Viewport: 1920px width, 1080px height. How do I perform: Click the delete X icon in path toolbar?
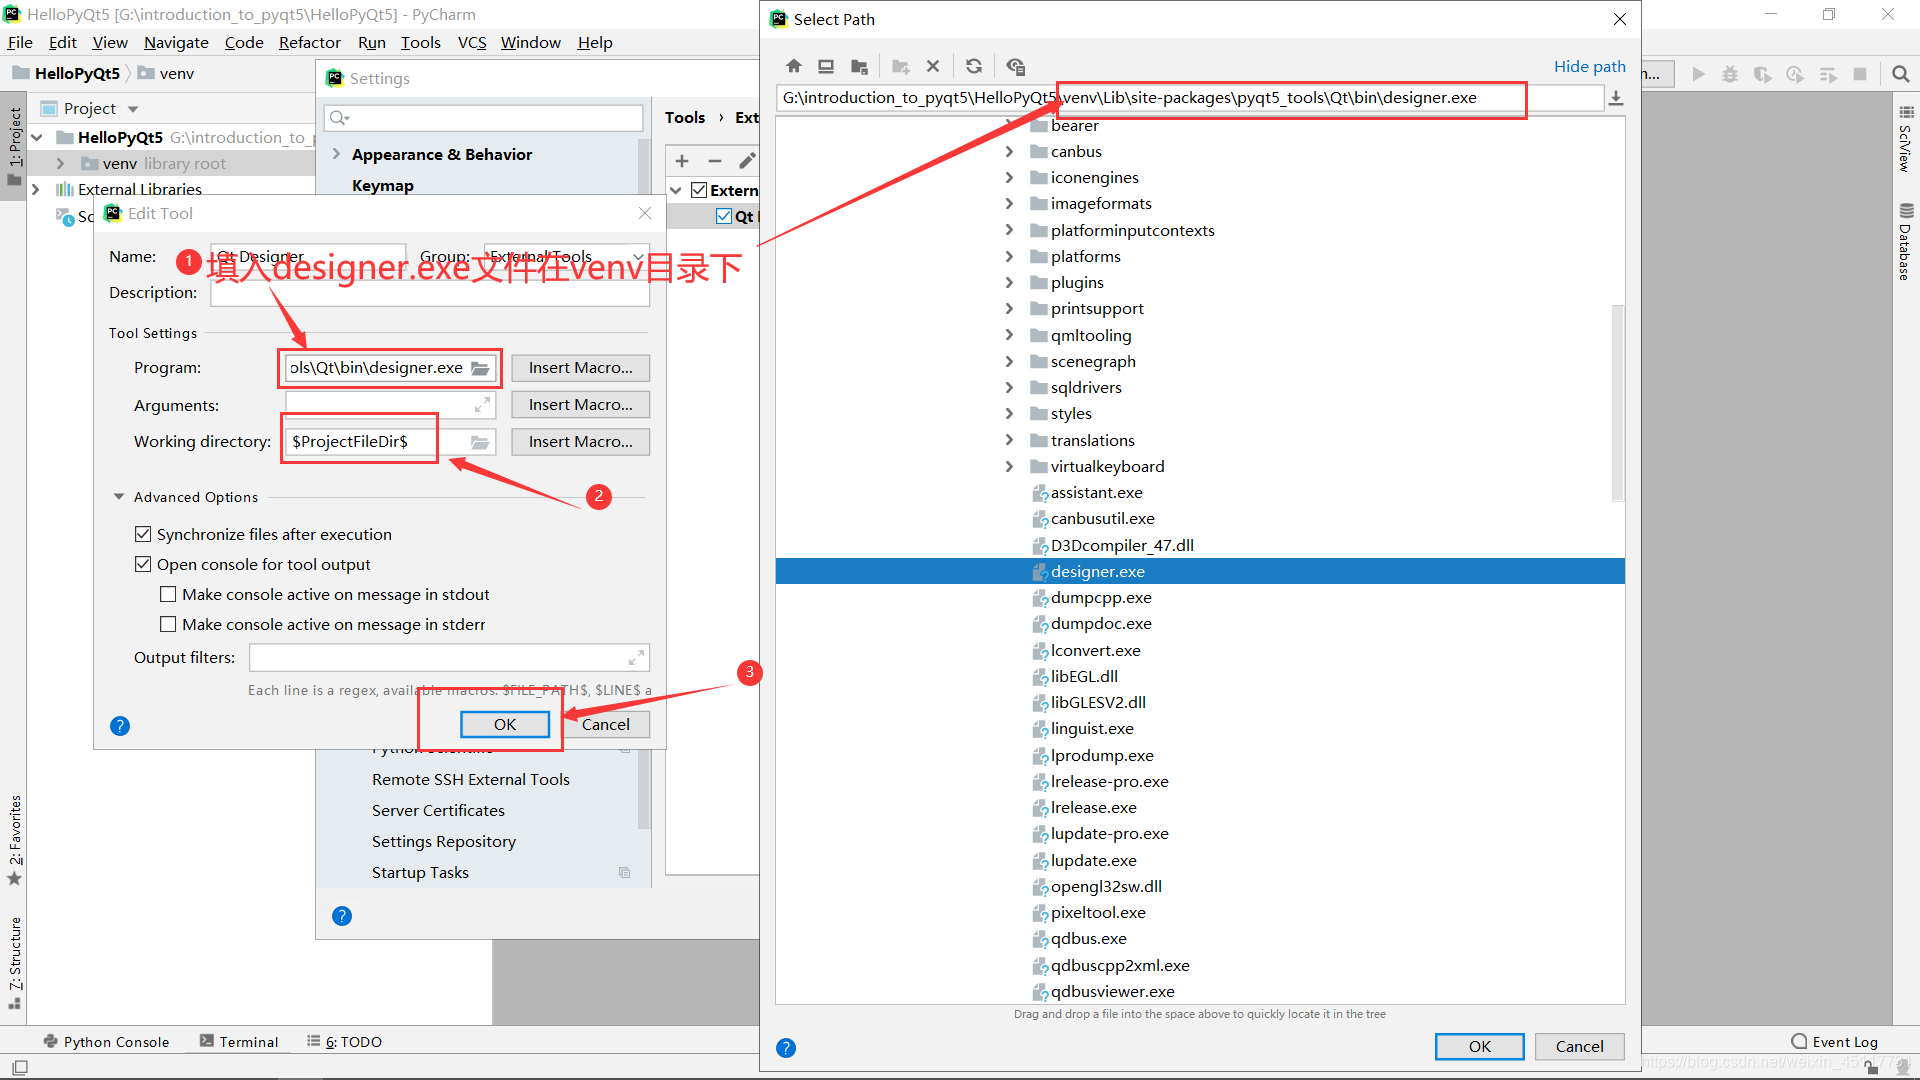click(933, 66)
